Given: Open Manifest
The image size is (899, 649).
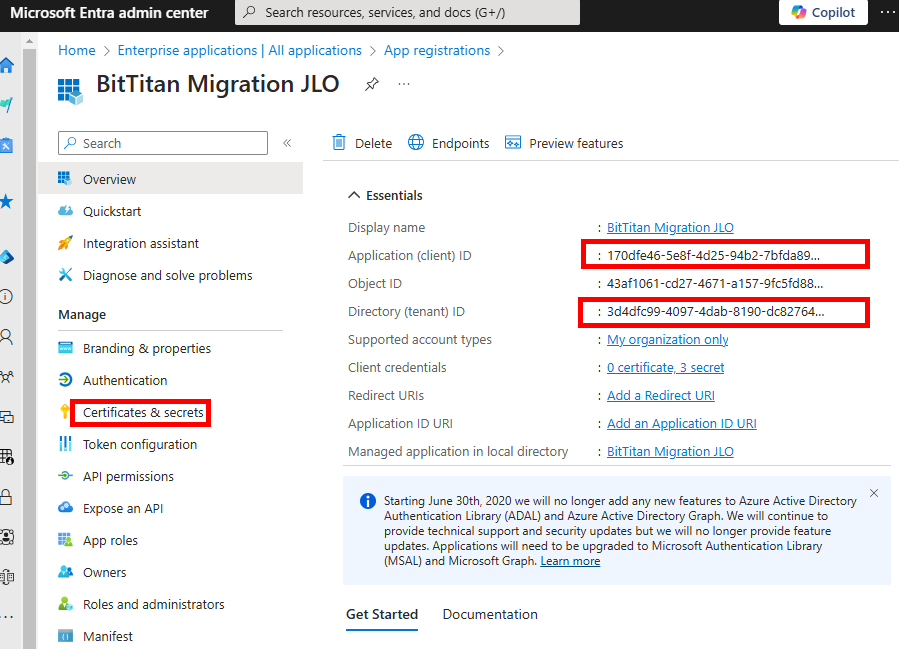Looking at the screenshot, I should [x=107, y=636].
